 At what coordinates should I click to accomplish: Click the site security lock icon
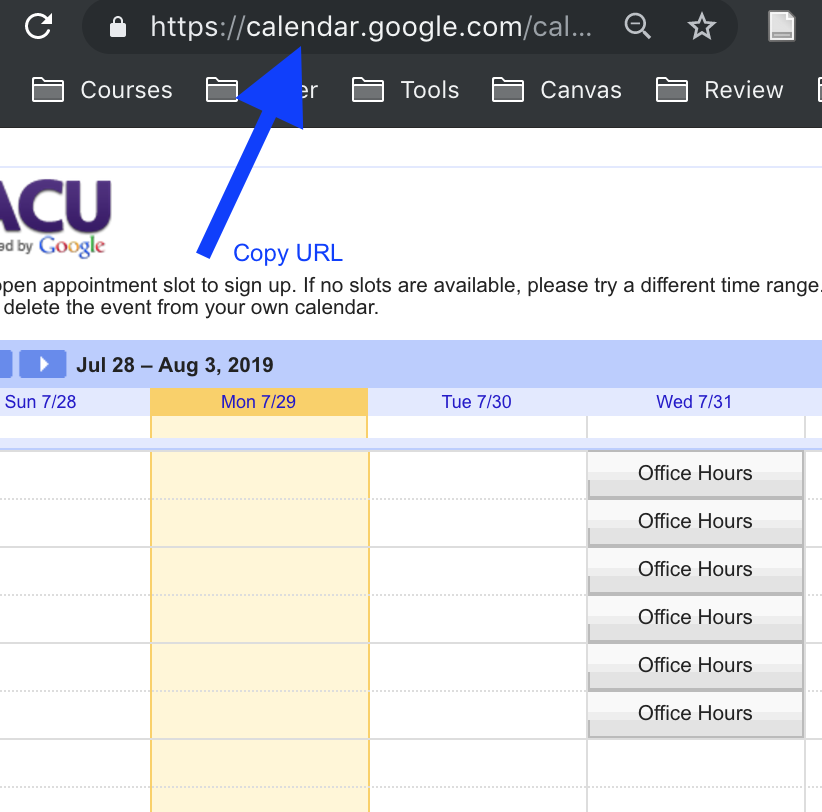(x=118, y=27)
